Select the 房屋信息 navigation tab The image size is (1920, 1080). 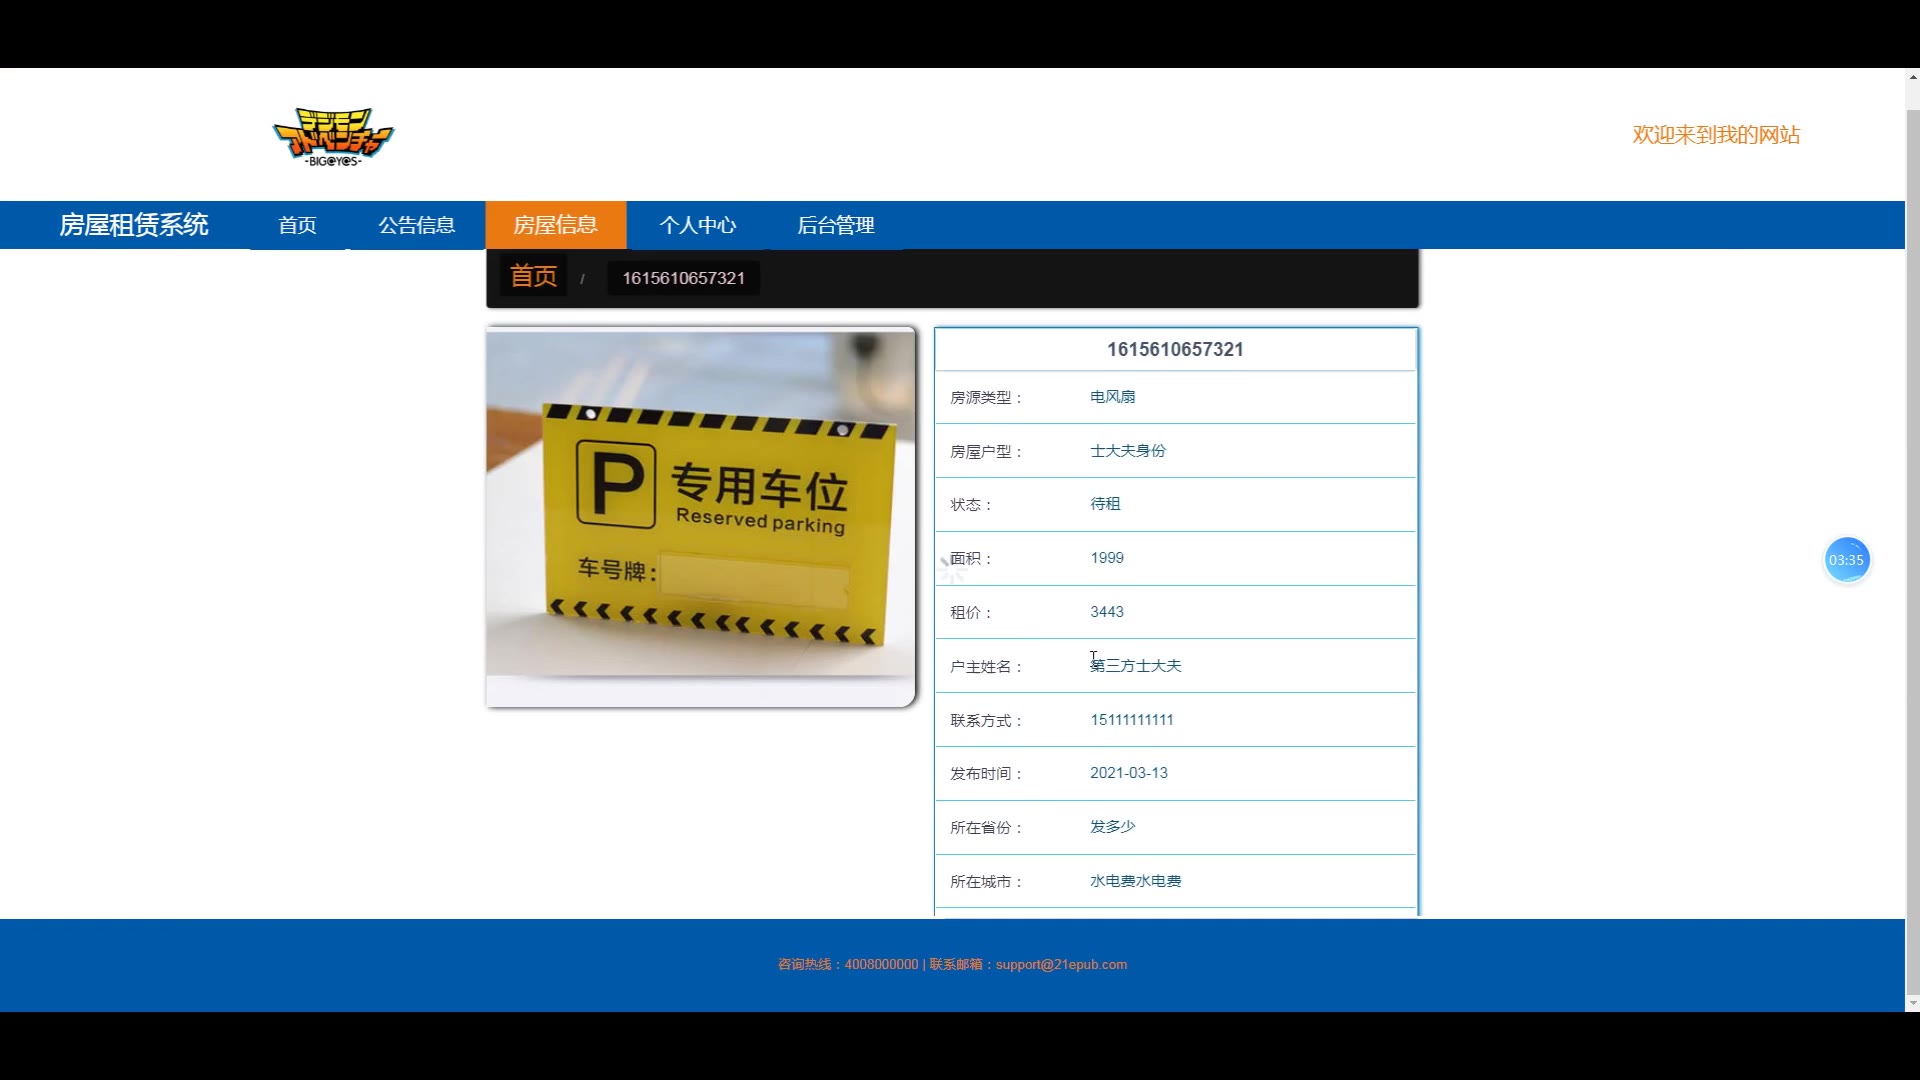(556, 225)
